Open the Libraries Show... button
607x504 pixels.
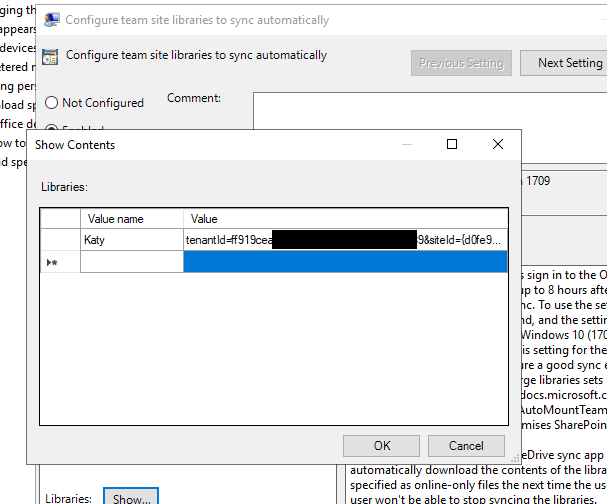tap(132, 497)
